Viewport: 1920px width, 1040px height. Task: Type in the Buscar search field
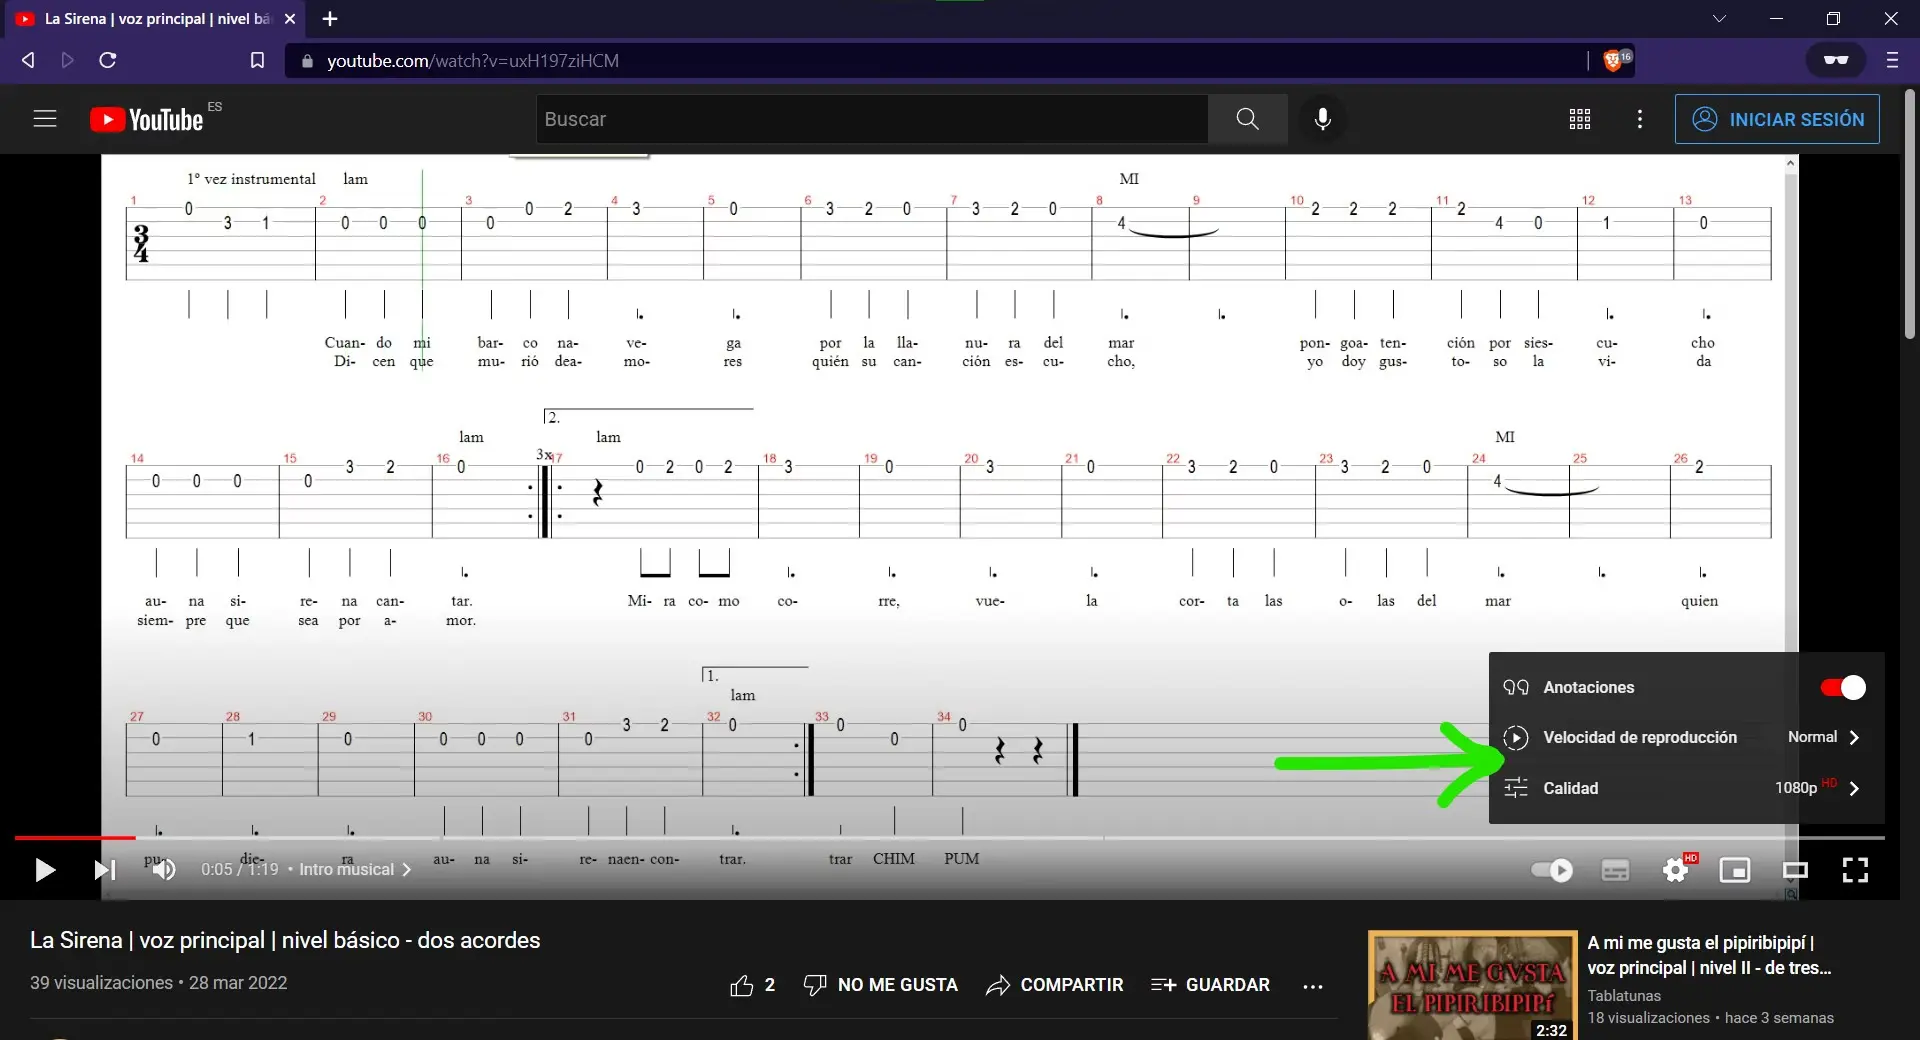pos(870,119)
